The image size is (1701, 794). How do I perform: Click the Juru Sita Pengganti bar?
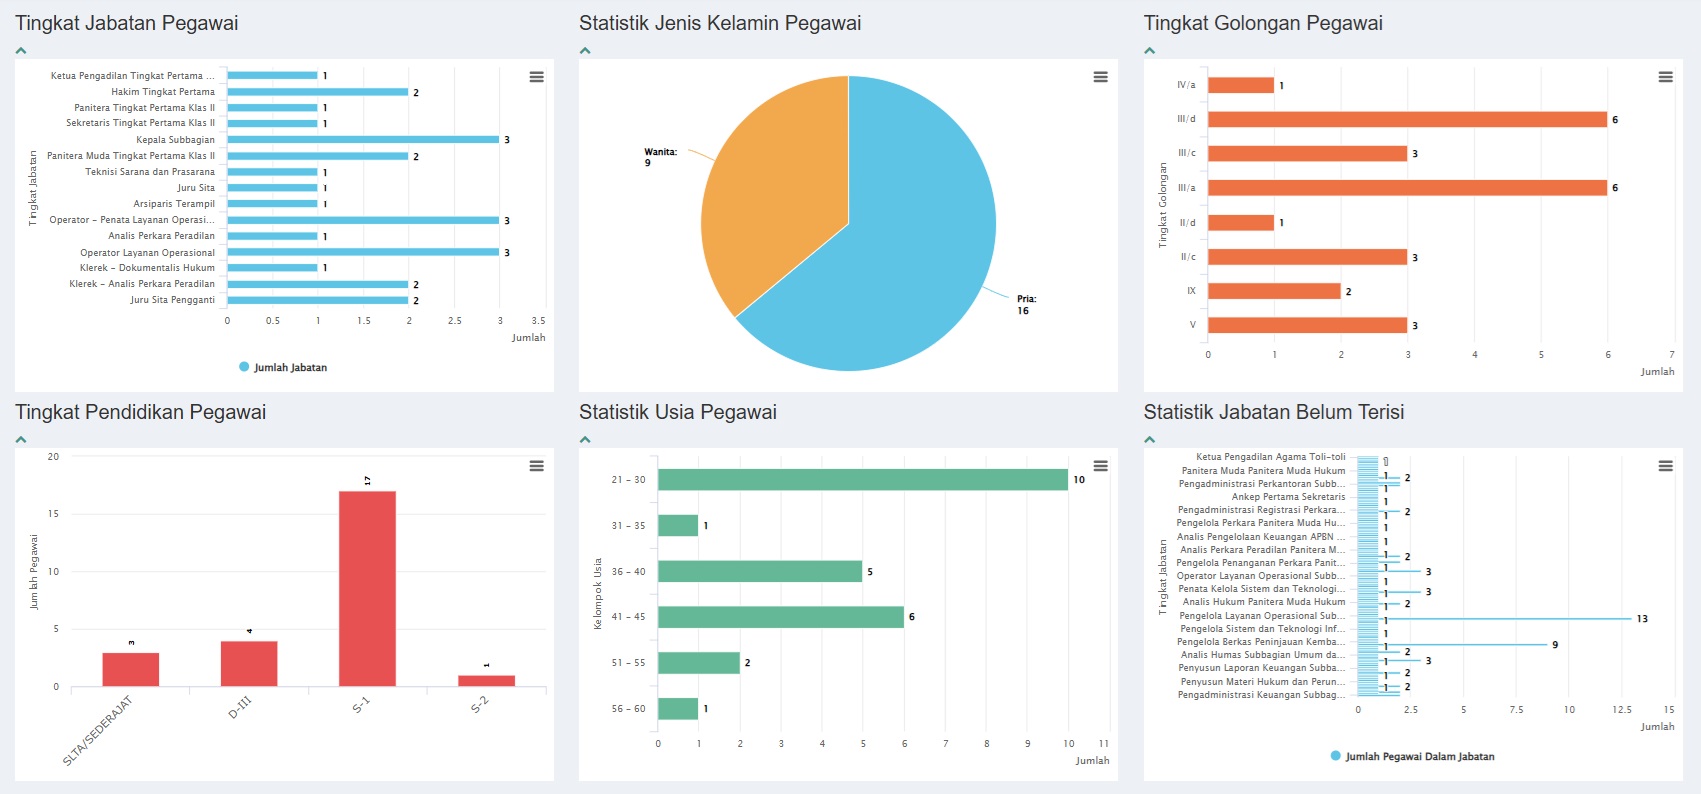pyautogui.click(x=318, y=300)
